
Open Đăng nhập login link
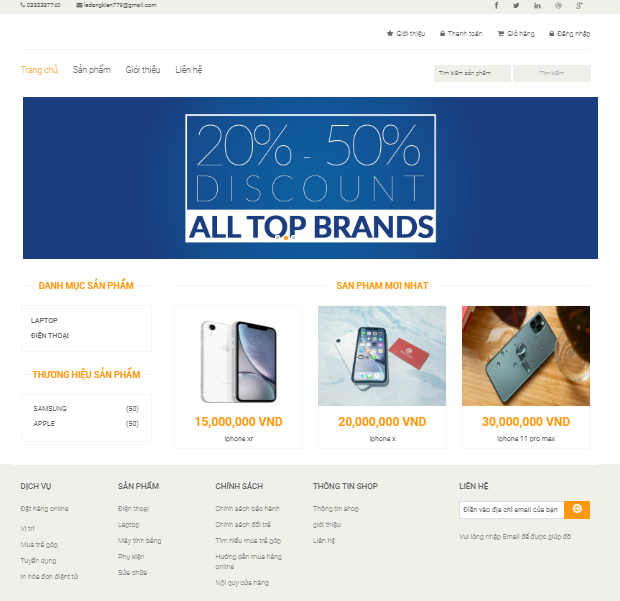click(x=569, y=34)
